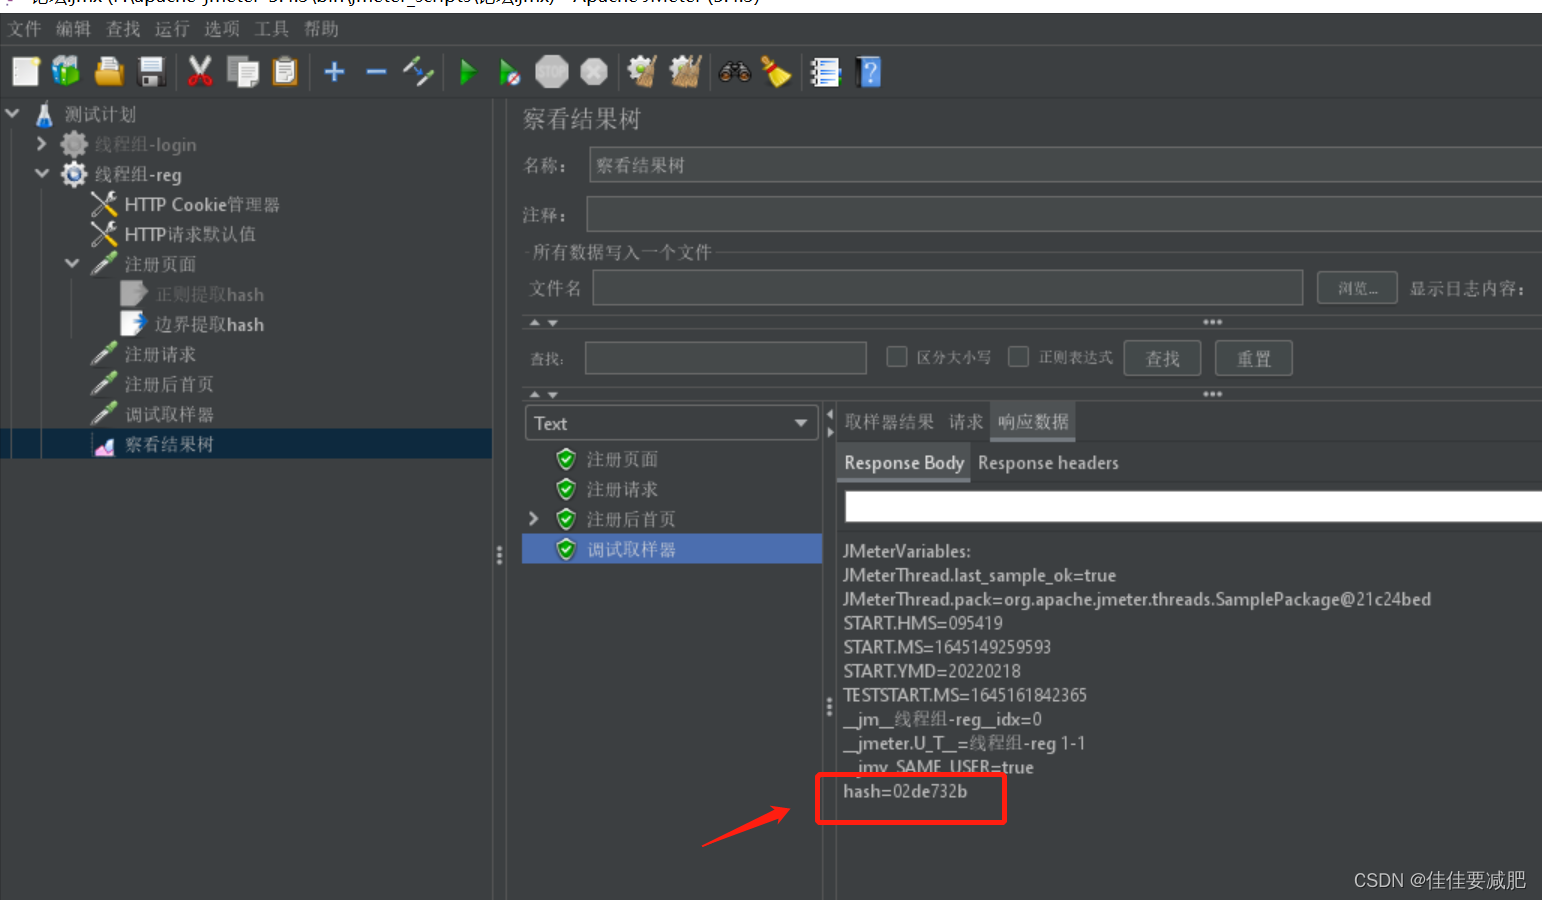Click the Help question mark icon
This screenshot has width=1542, height=900.
coord(869,72)
